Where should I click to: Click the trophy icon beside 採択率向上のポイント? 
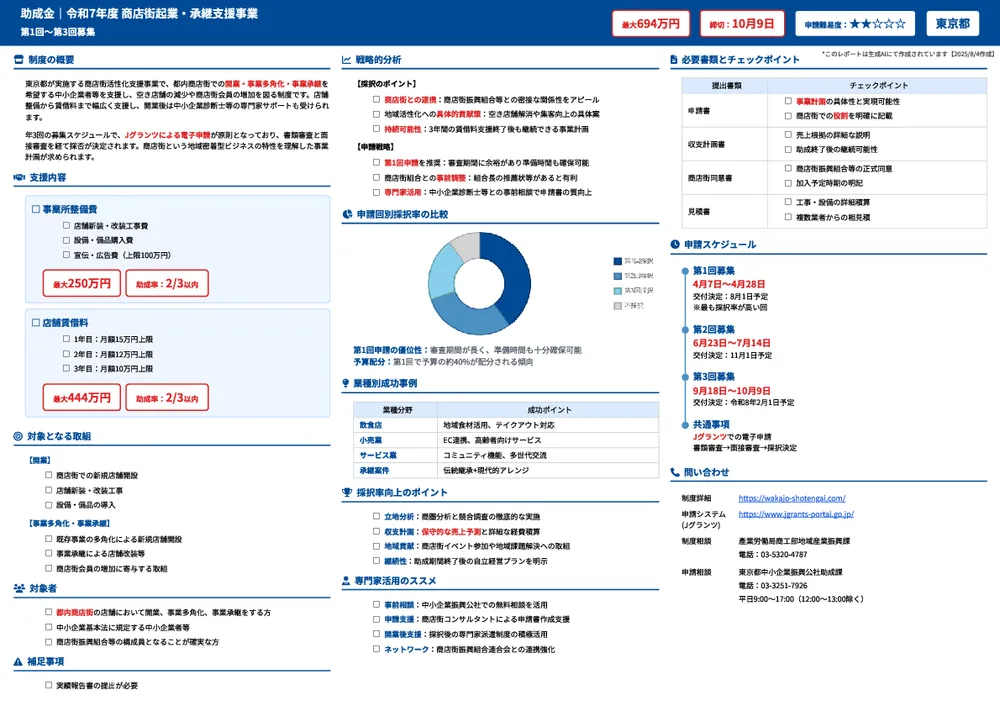[x=347, y=492]
